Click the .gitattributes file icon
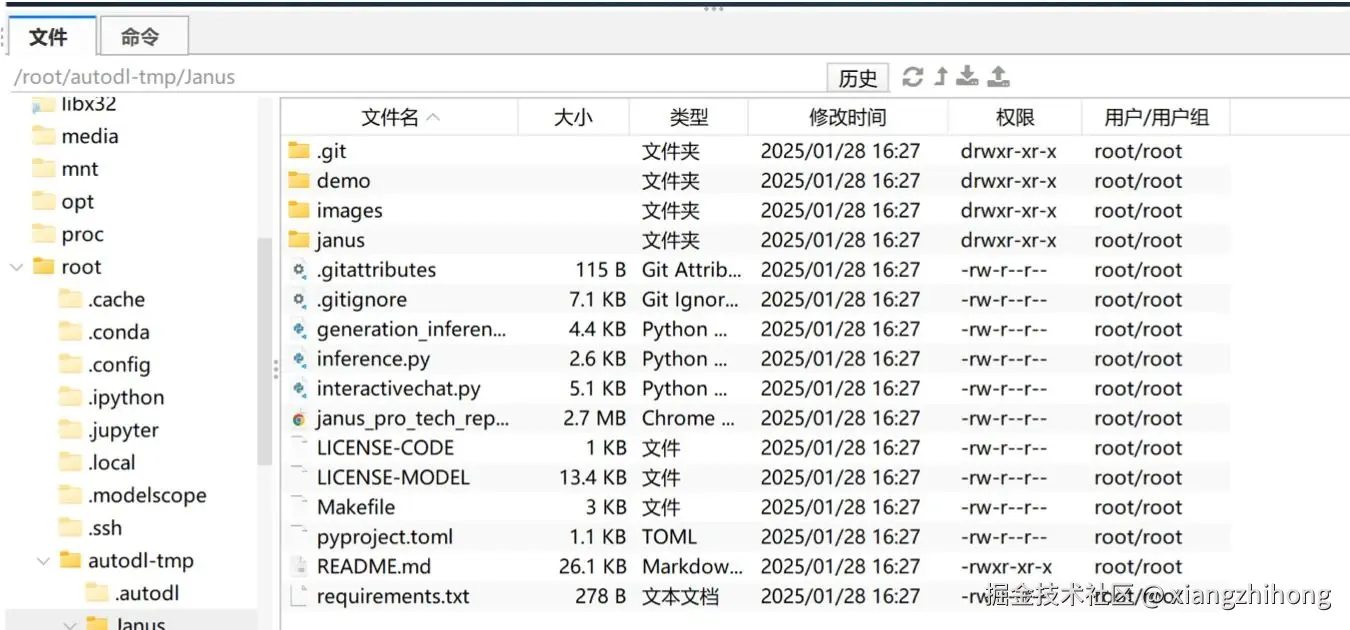The height and width of the screenshot is (630, 1350). tap(299, 270)
